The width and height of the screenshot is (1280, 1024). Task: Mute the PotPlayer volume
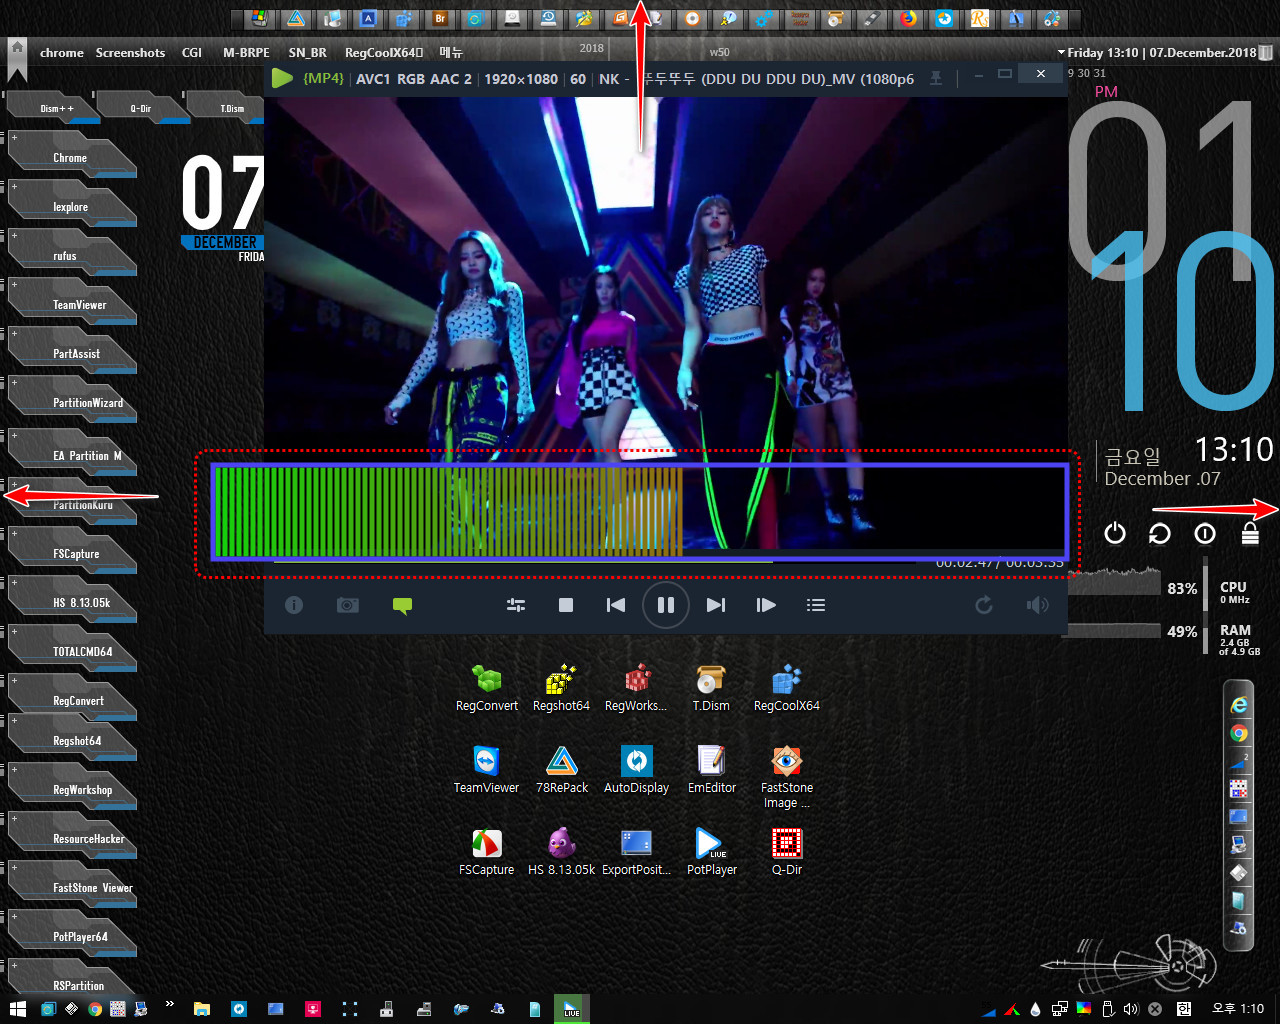[1038, 605]
